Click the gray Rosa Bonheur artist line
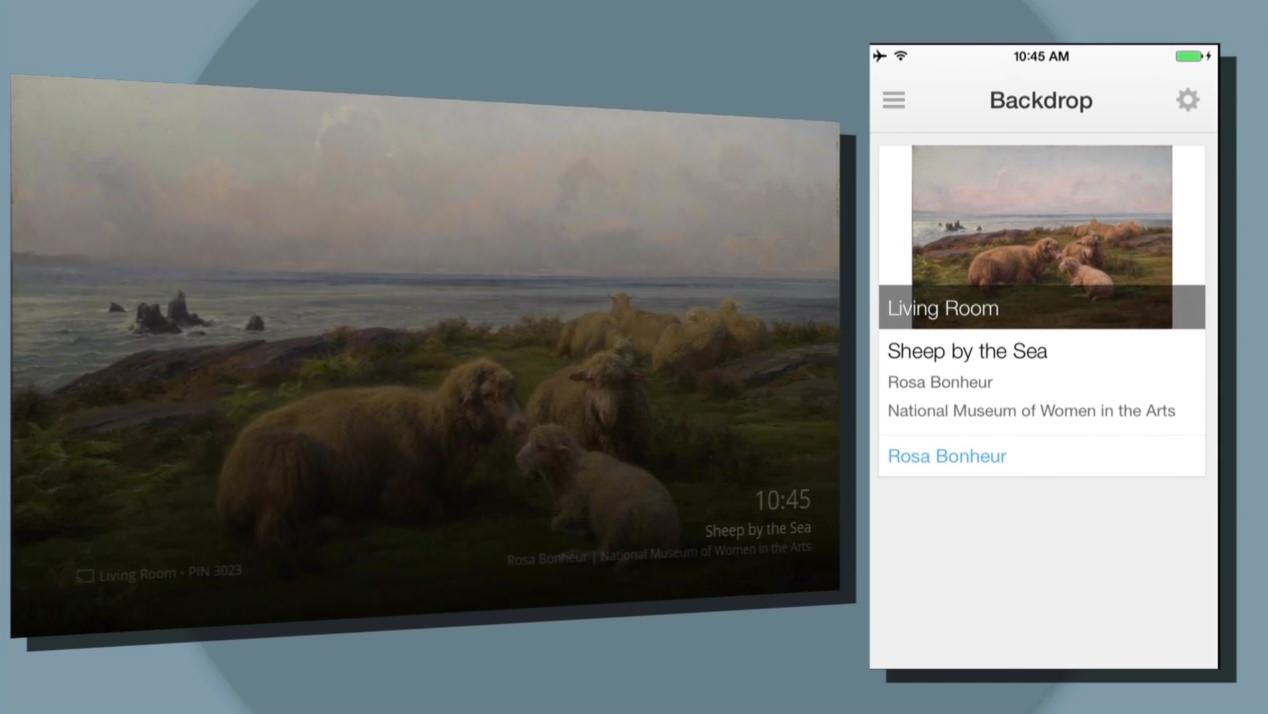Viewport: 1268px width, 714px height. coord(940,382)
